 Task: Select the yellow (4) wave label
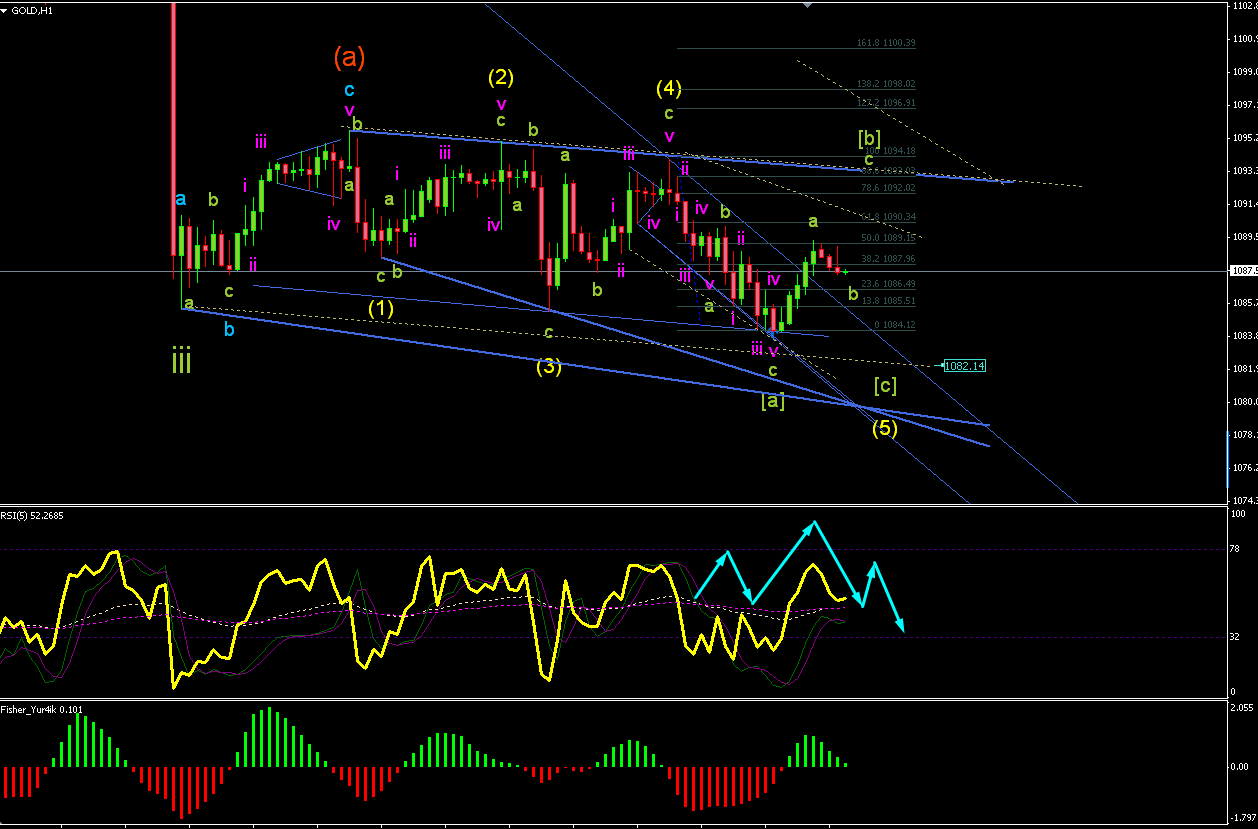tap(669, 88)
